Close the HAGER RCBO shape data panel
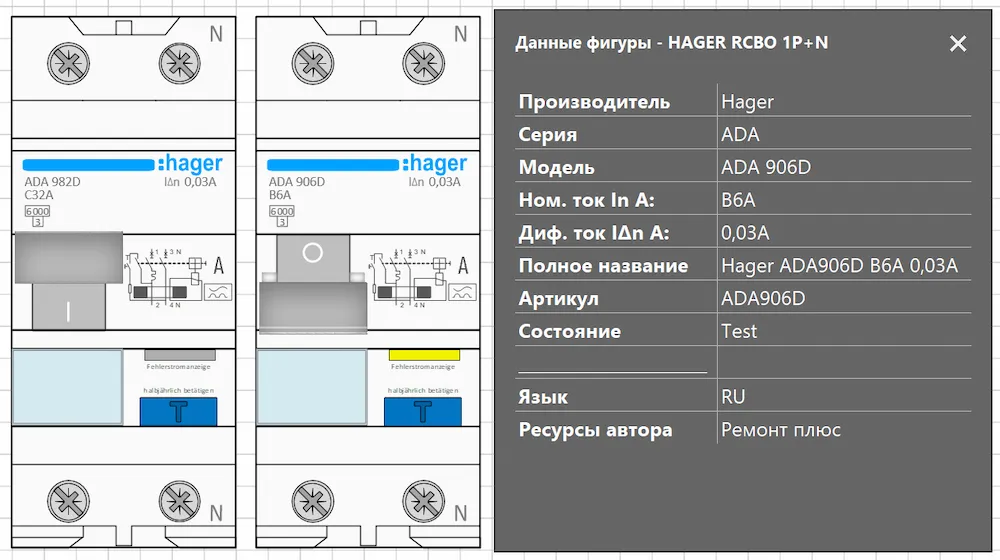The width and height of the screenshot is (1000, 560). [x=957, y=43]
